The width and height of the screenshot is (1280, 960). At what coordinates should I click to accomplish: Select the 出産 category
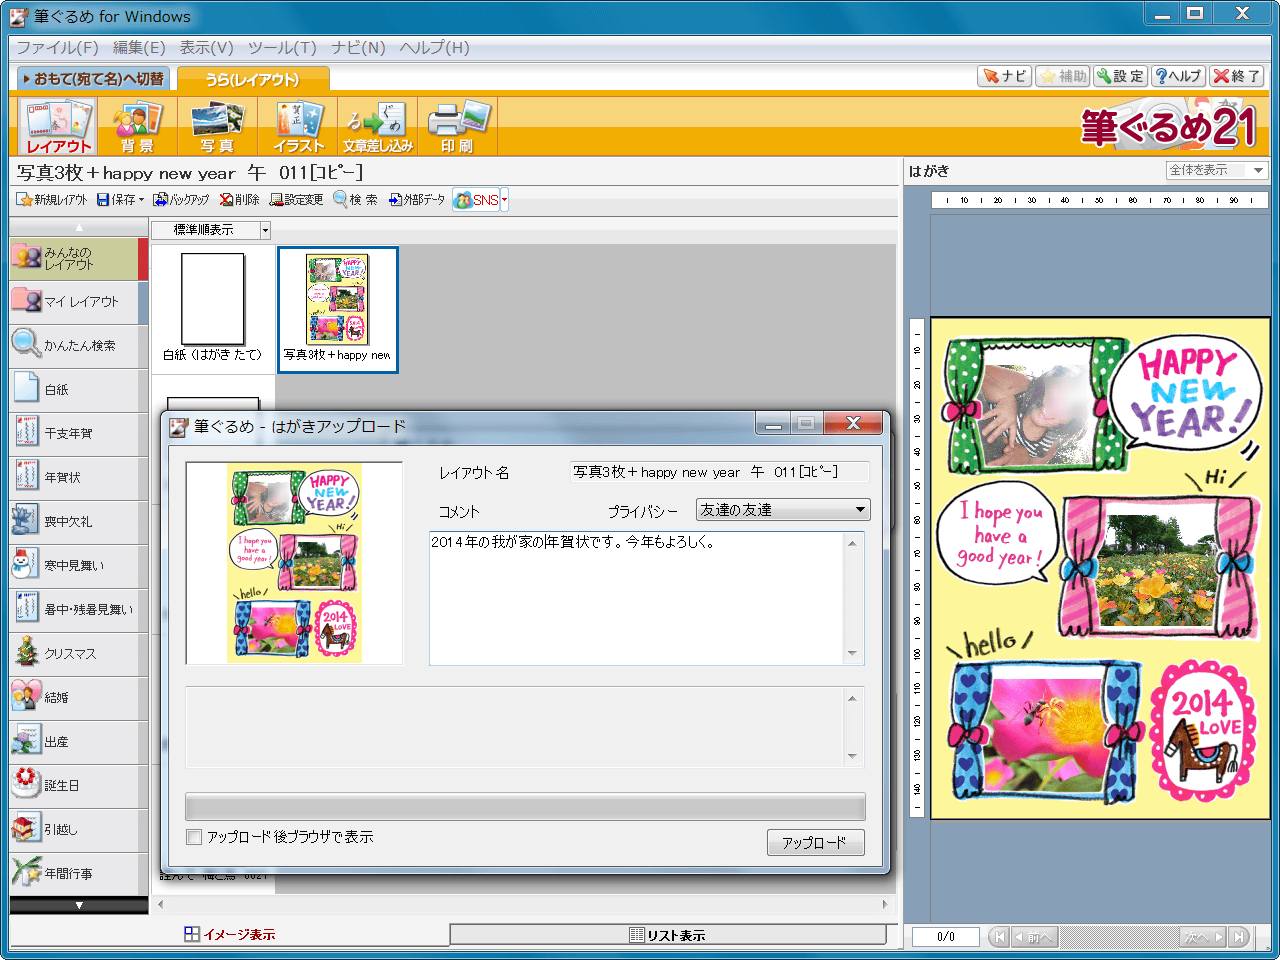tap(79, 742)
